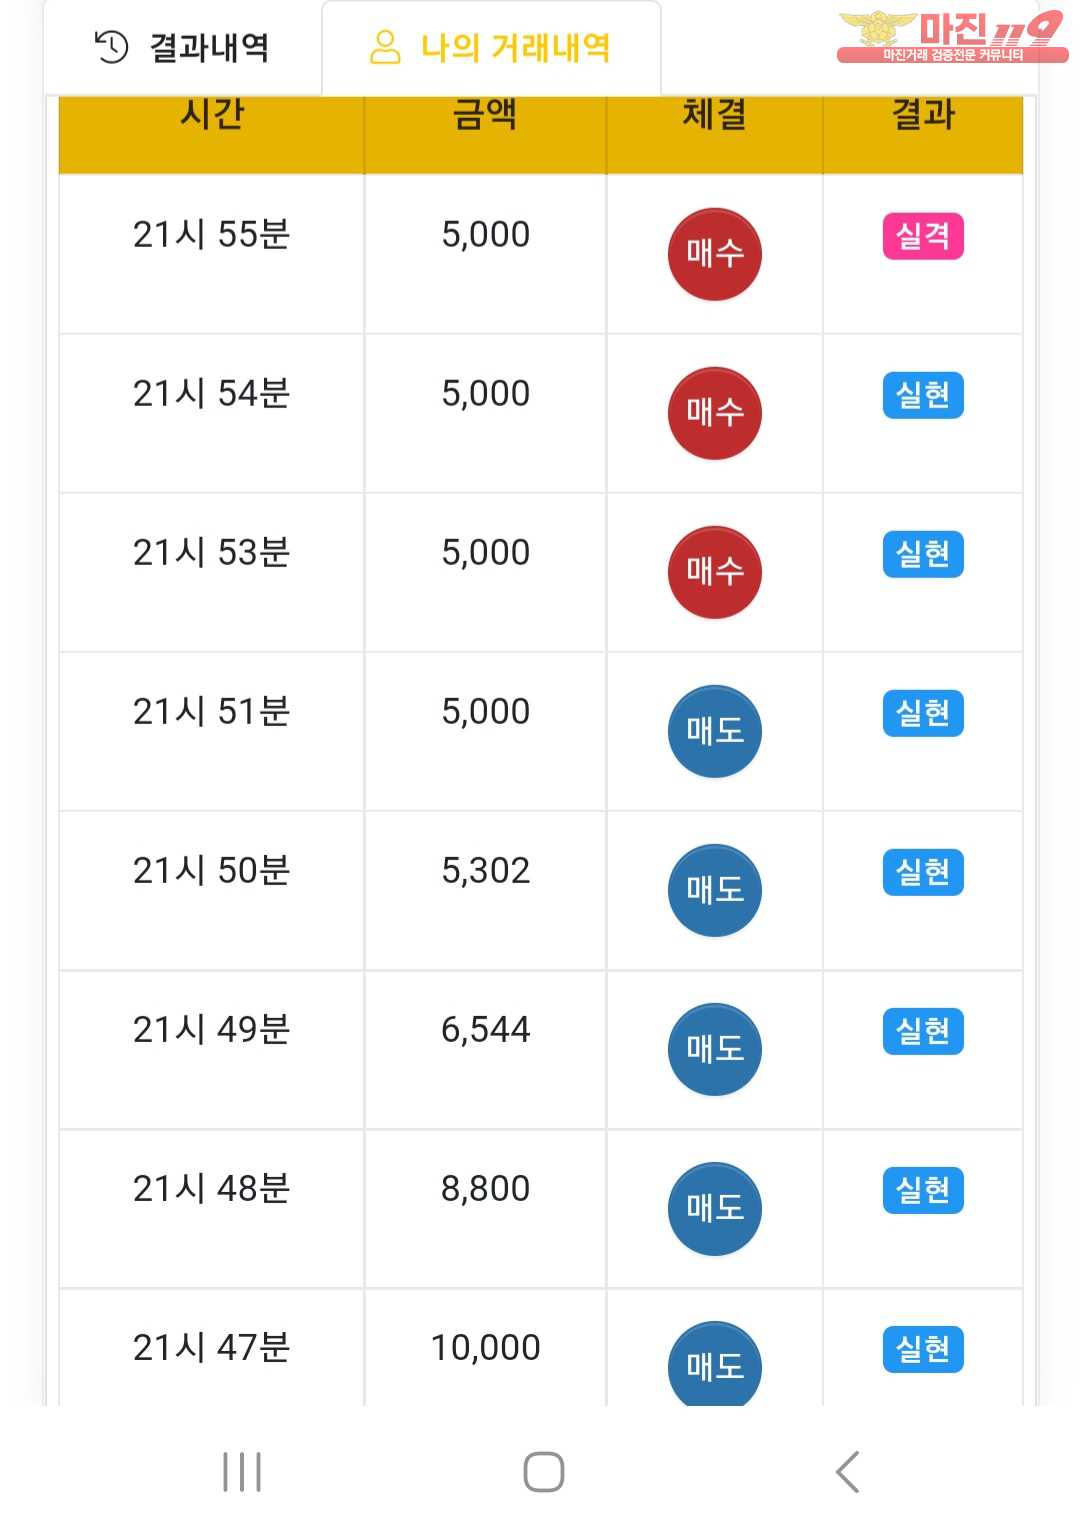This screenshot has width=1080, height=1532.
Task: Tap Android back navigation button
Action: 847,1472
